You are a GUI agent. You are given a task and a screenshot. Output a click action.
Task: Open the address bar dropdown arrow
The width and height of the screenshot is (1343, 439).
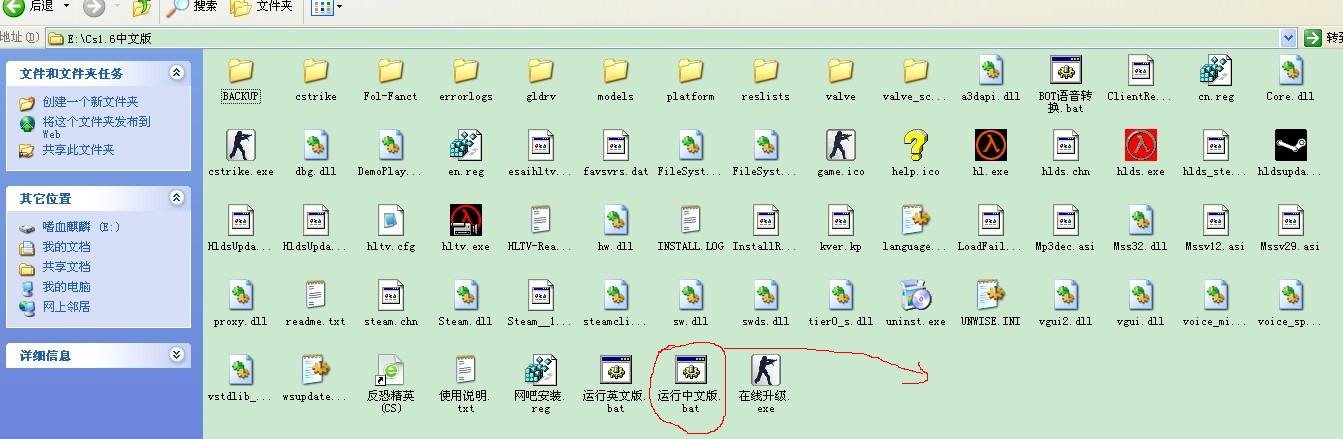point(1288,37)
